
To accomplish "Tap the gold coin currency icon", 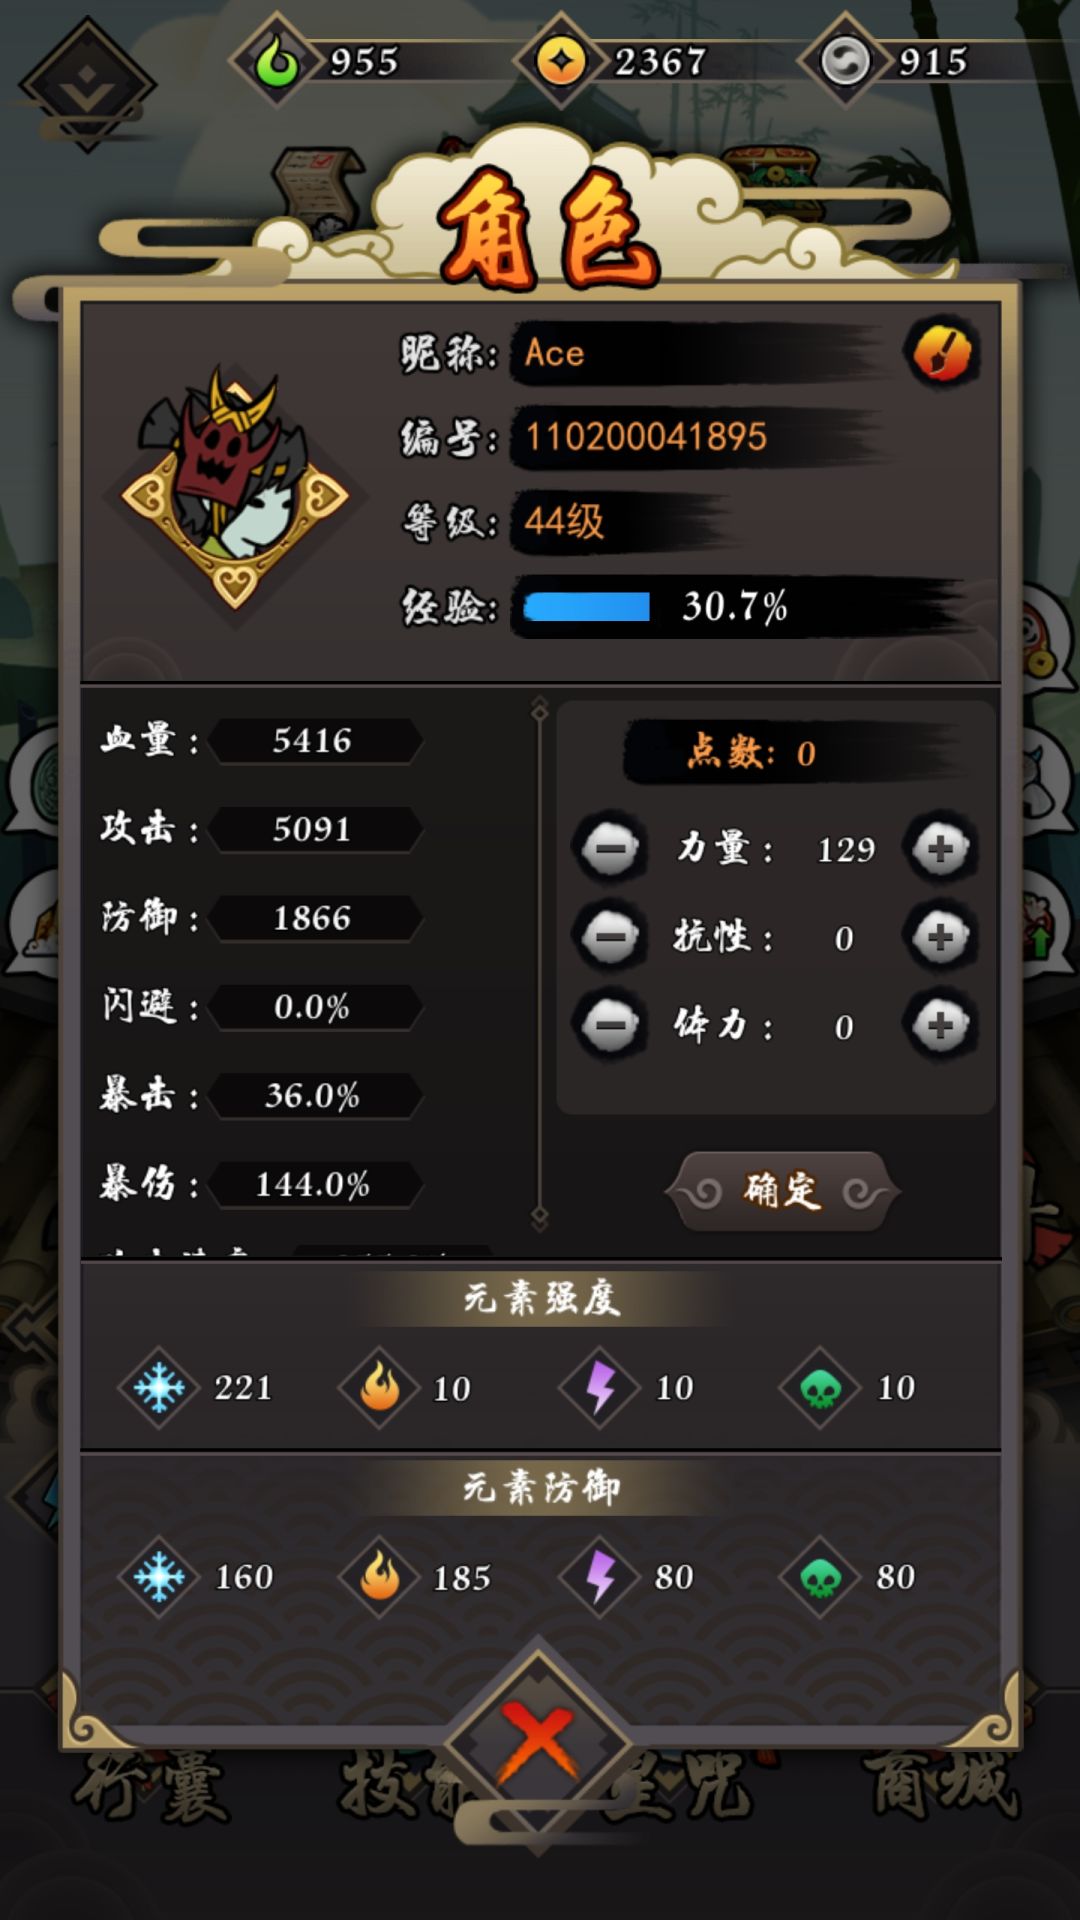I will pos(561,62).
